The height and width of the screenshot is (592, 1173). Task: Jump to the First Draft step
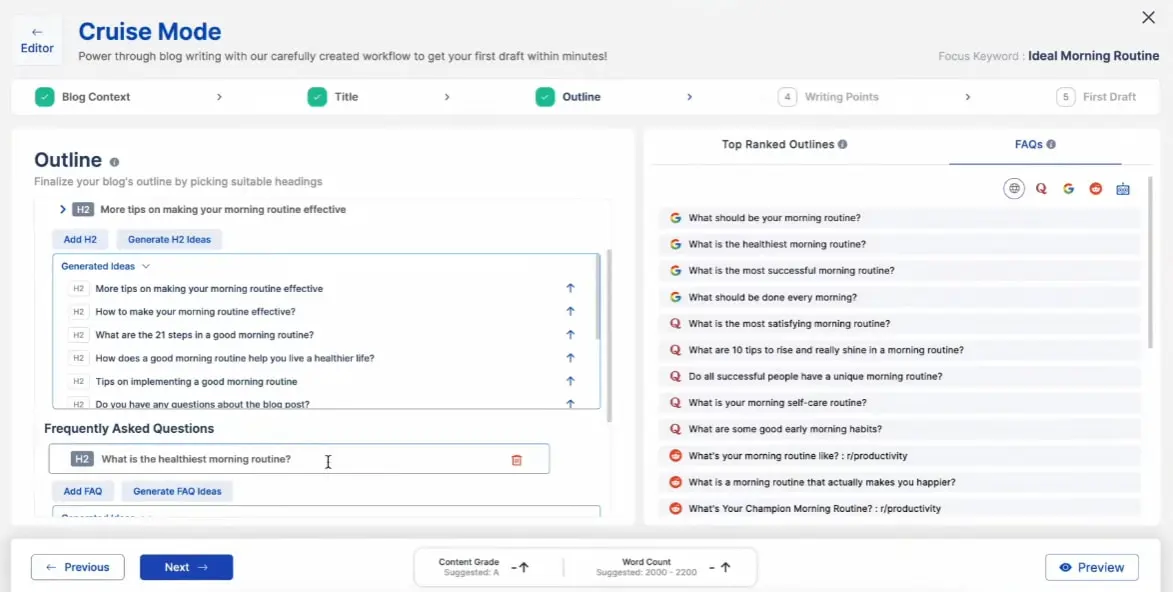1096,97
